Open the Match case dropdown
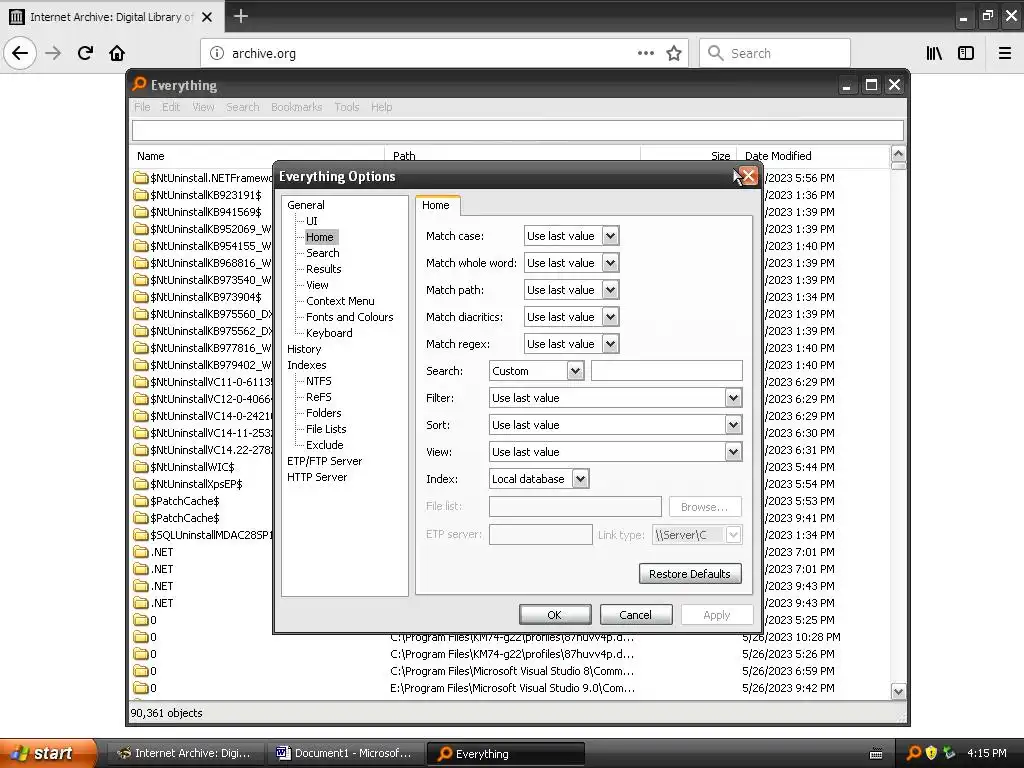 pyautogui.click(x=610, y=236)
